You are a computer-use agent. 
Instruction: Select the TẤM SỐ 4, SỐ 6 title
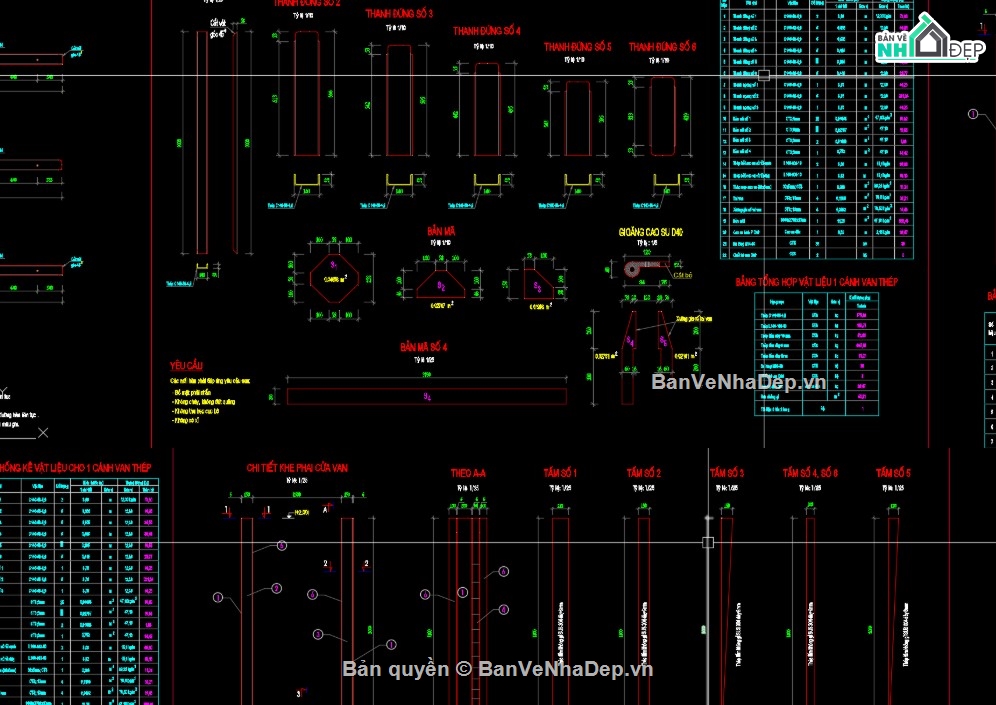point(810,473)
